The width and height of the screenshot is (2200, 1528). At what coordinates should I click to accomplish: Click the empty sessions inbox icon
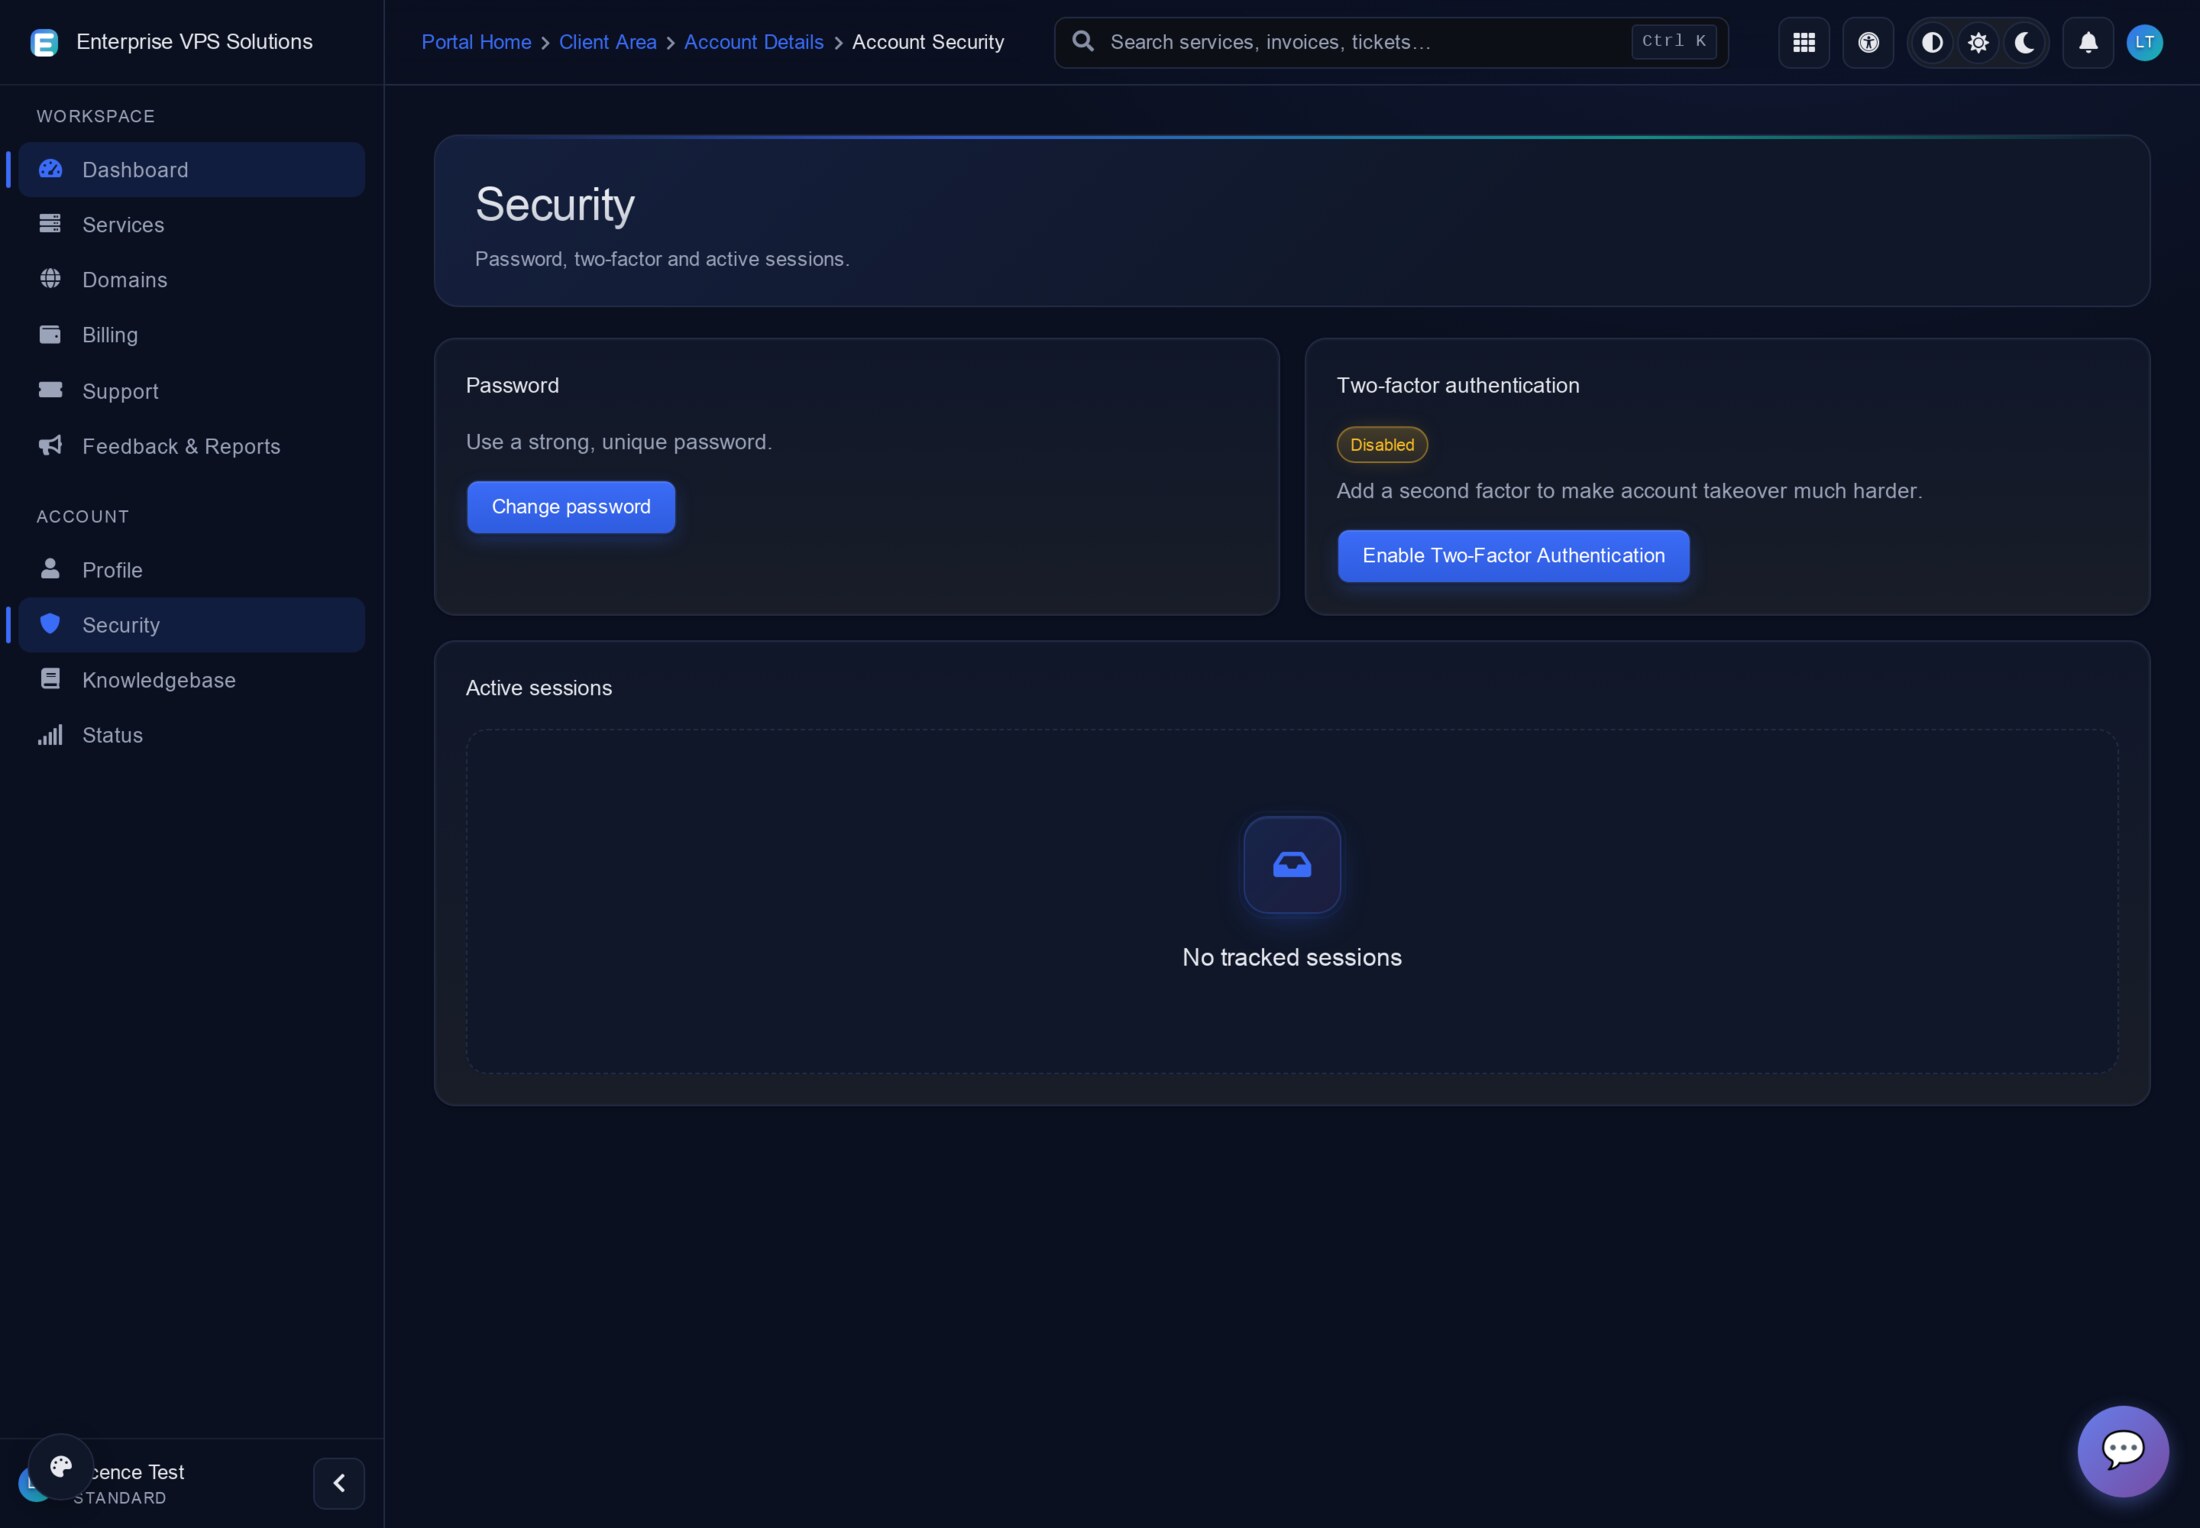click(x=1292, y=865)
